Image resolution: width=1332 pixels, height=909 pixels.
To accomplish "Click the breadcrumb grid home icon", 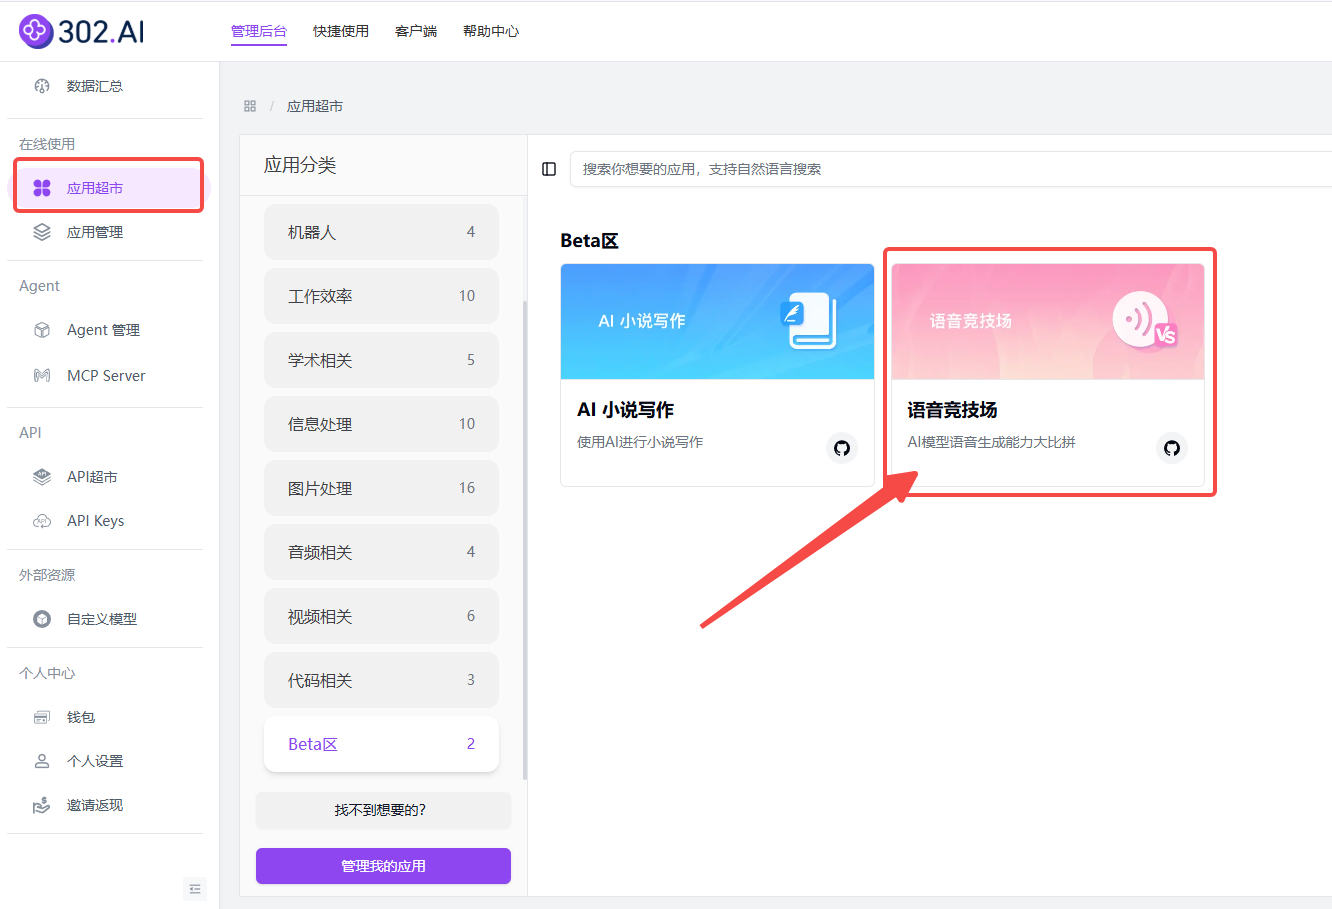I will pos(250,106).
